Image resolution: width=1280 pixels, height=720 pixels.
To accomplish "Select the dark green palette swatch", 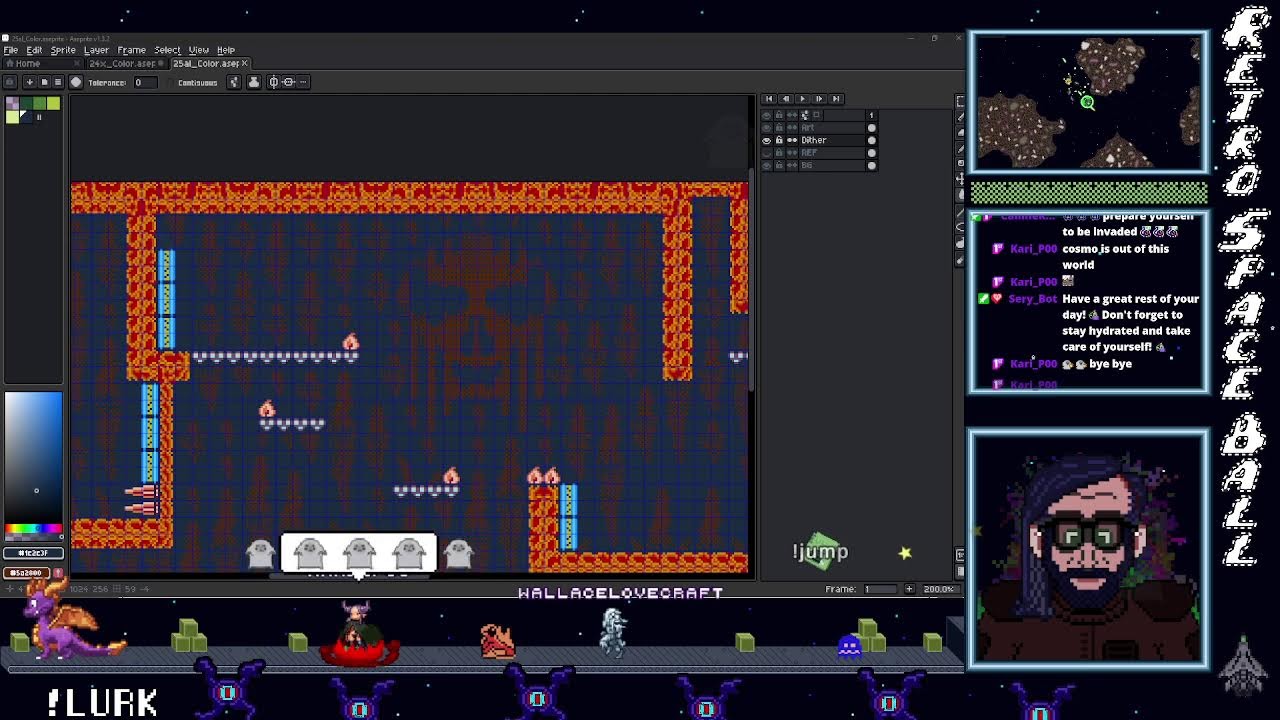I will click(26, 103).
